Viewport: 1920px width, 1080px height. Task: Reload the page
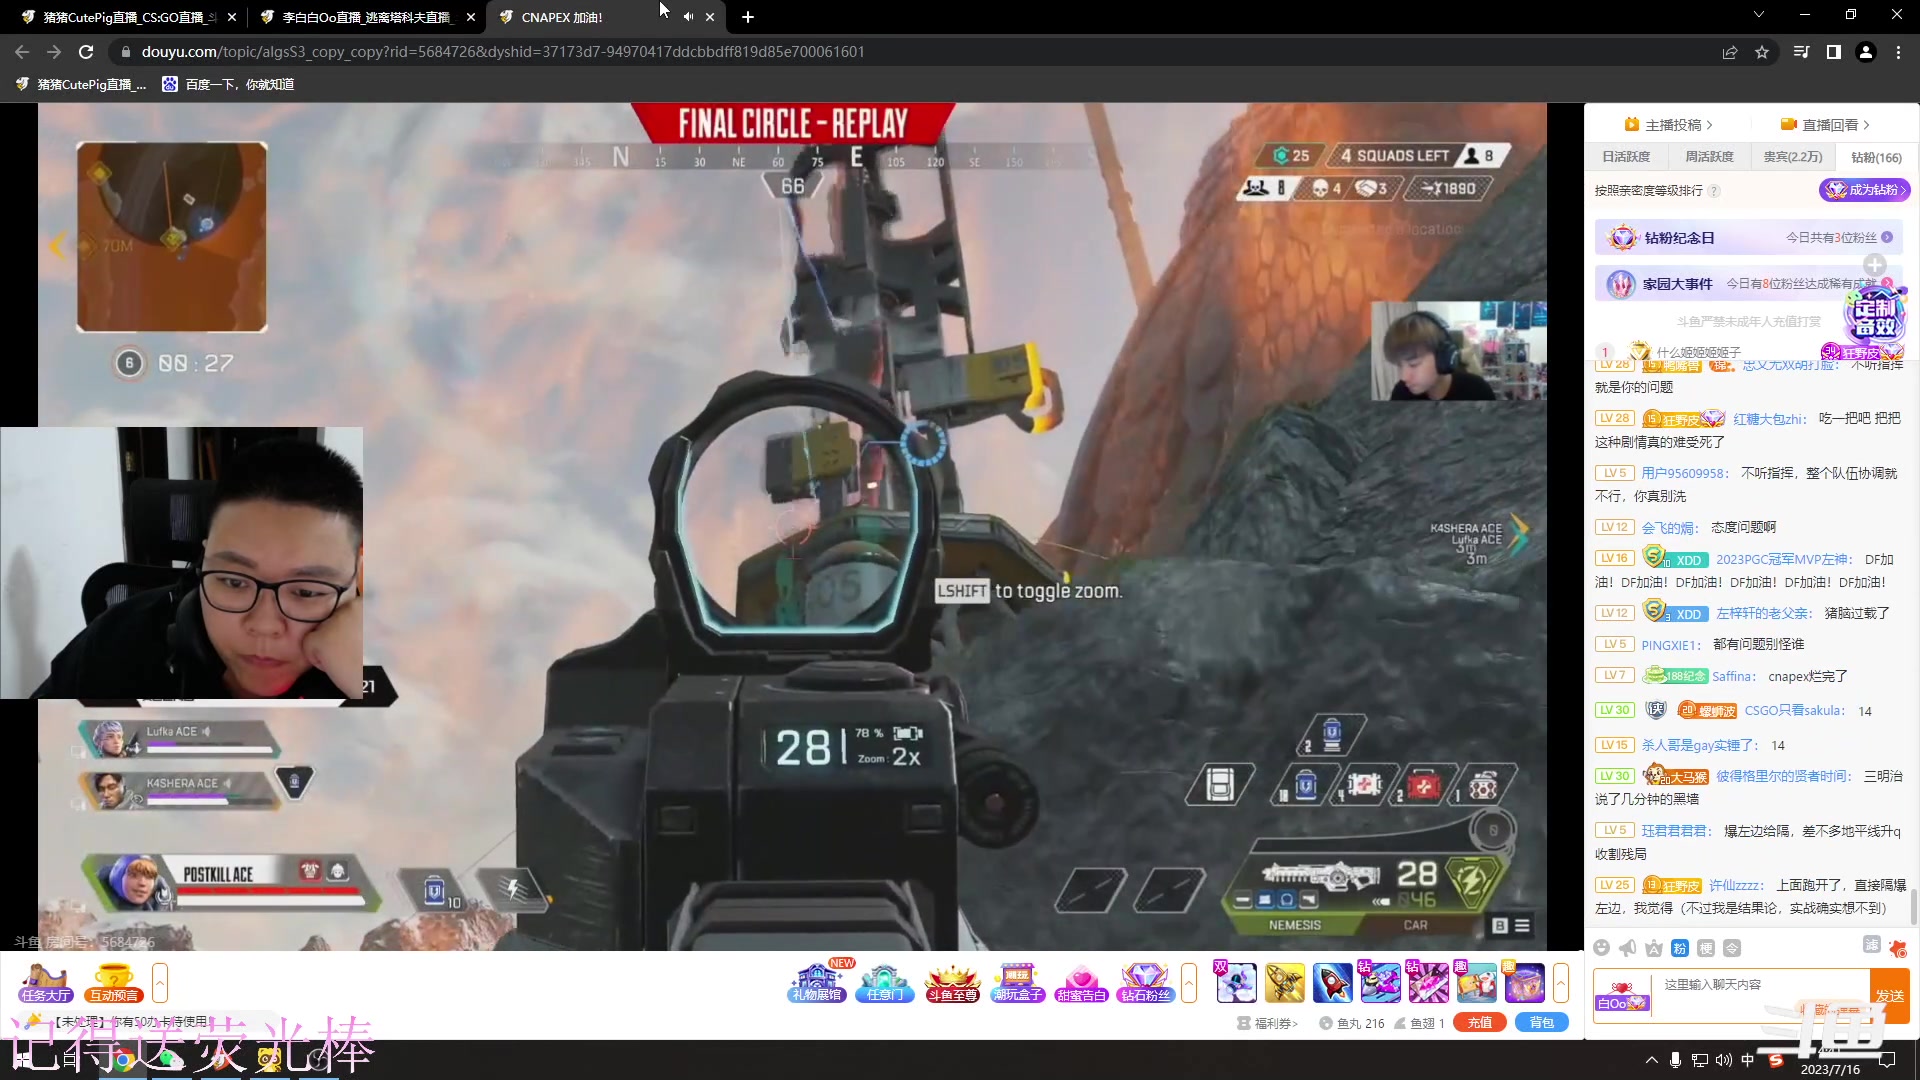pos(86,52)
